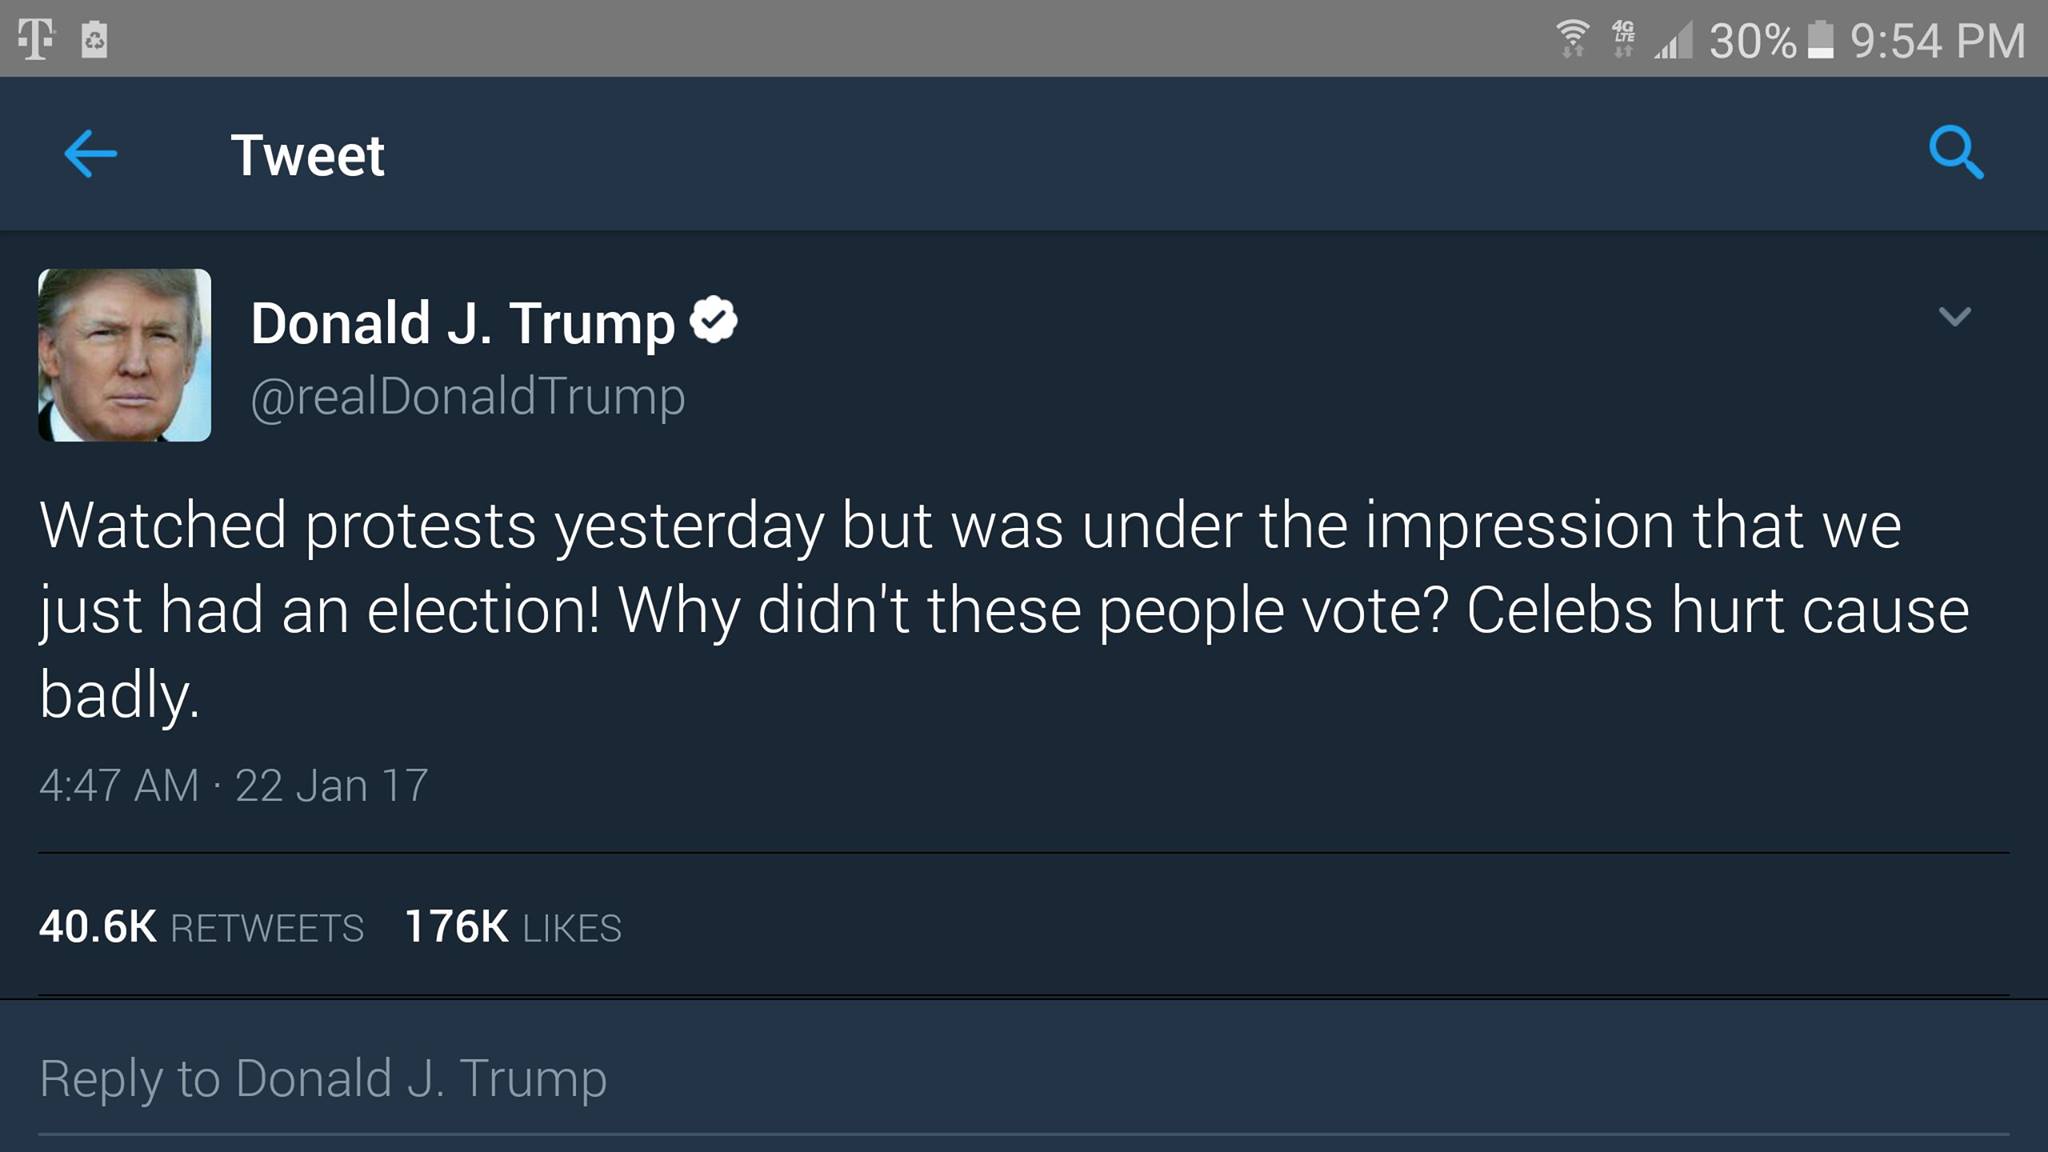Screen dimensions: 2048x1152
Task: Tap the 9:54 PM status bar clock
Action: (x=1937, y=41)
